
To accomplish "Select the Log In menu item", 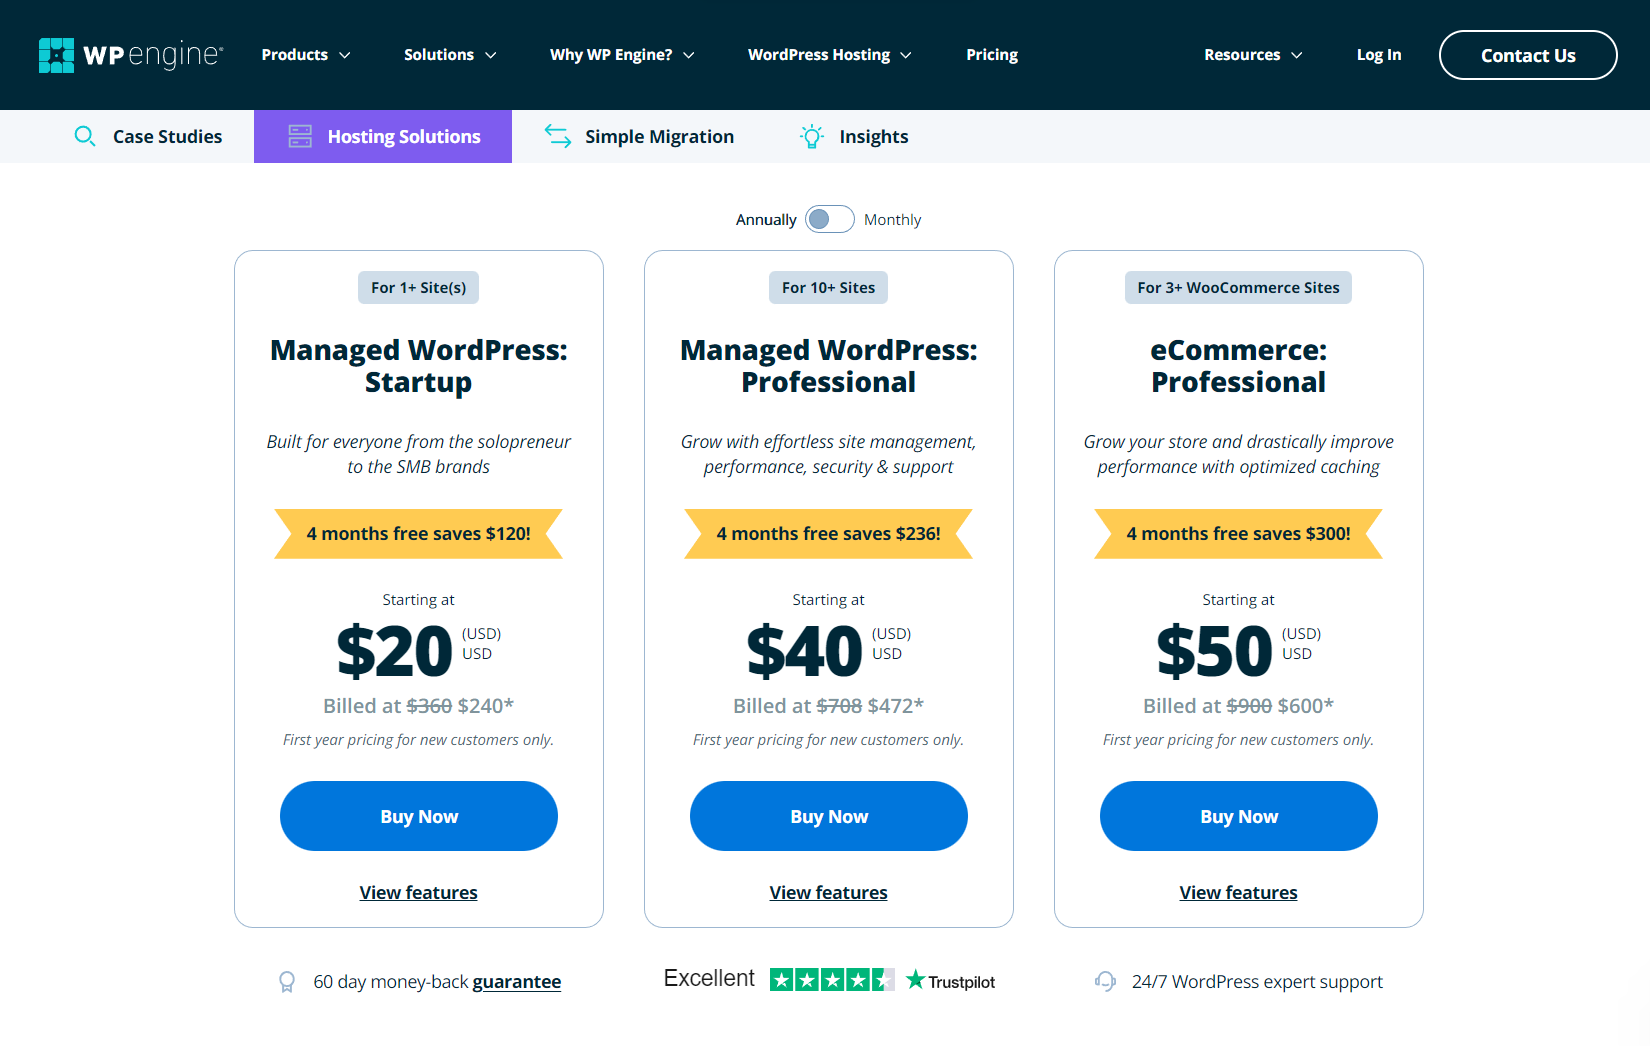I will pos(1378,55).
